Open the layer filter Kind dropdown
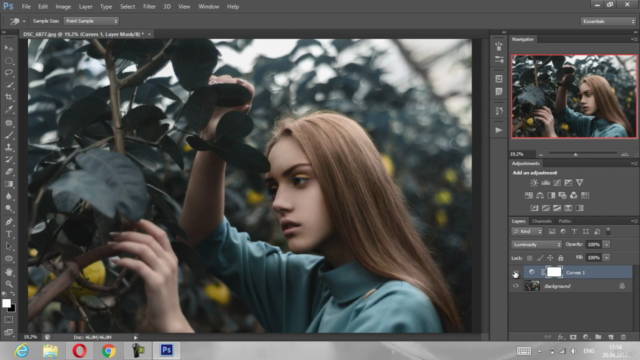The width and height of the screenshot is (640, 360). point(527,231)
